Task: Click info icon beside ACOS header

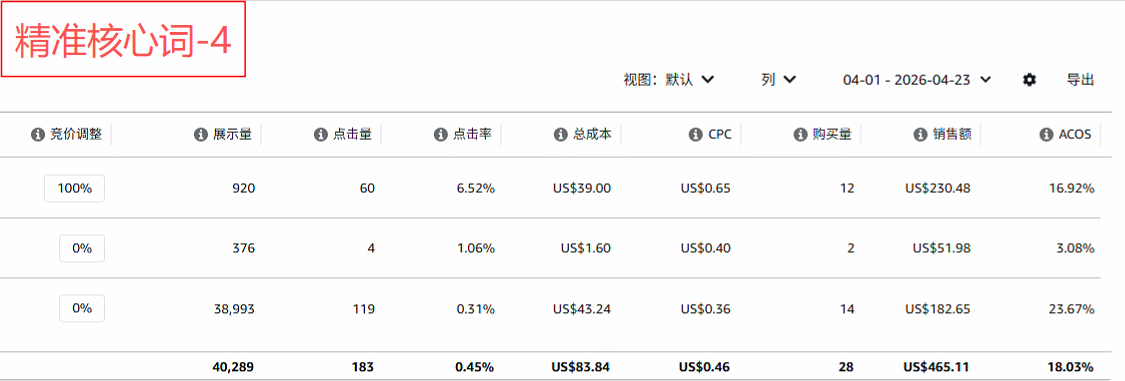Action: 1045,134
